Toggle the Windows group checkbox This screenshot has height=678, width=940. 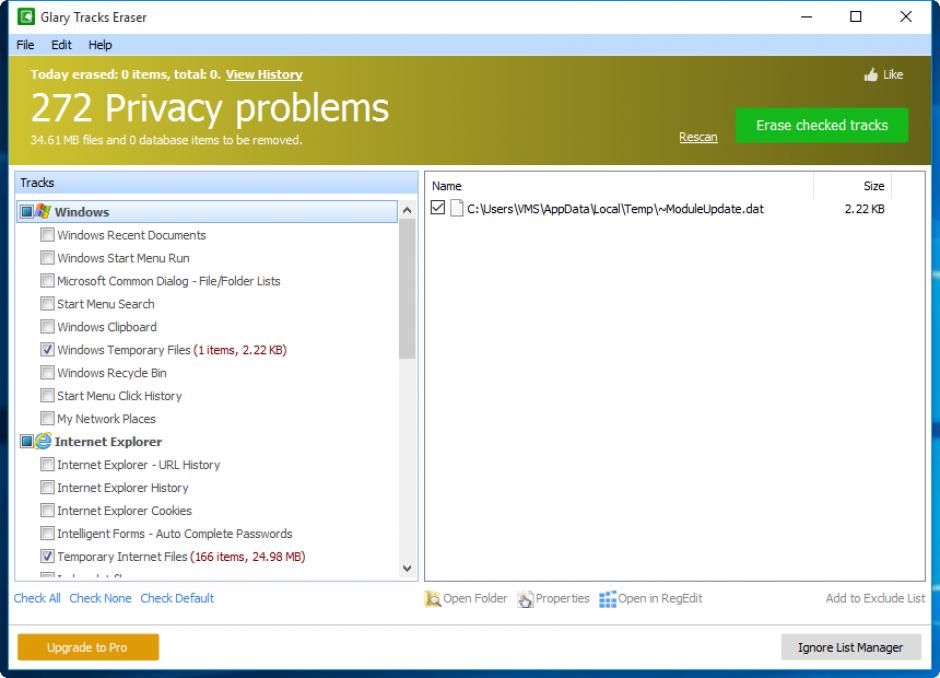click(27, 212)
